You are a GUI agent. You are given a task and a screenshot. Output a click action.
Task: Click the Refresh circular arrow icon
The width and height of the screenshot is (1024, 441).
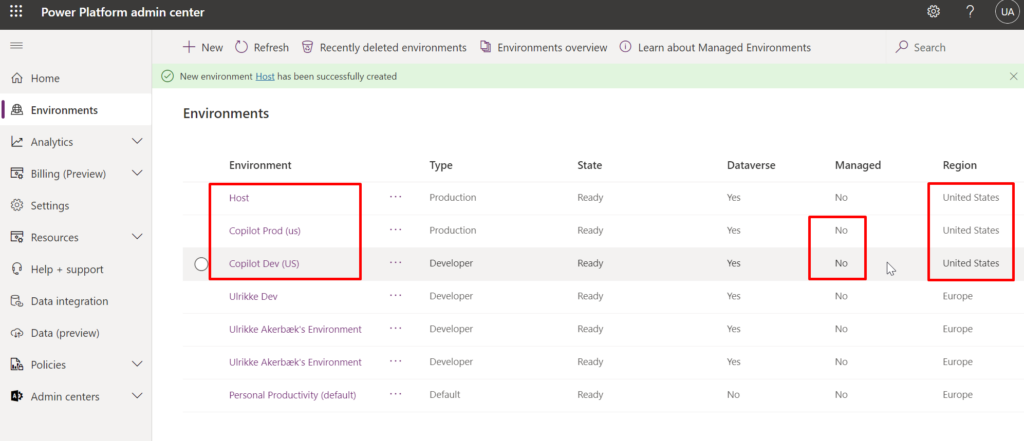point(241,47)
